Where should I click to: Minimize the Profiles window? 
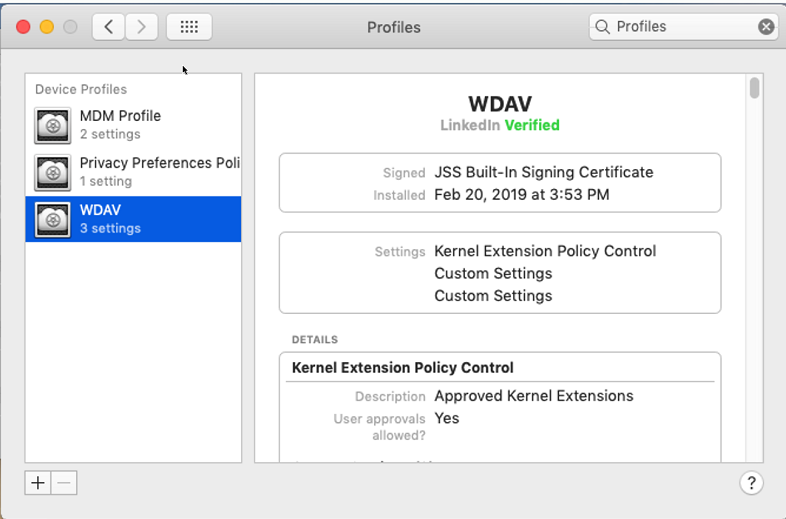[x=46, y=27]
